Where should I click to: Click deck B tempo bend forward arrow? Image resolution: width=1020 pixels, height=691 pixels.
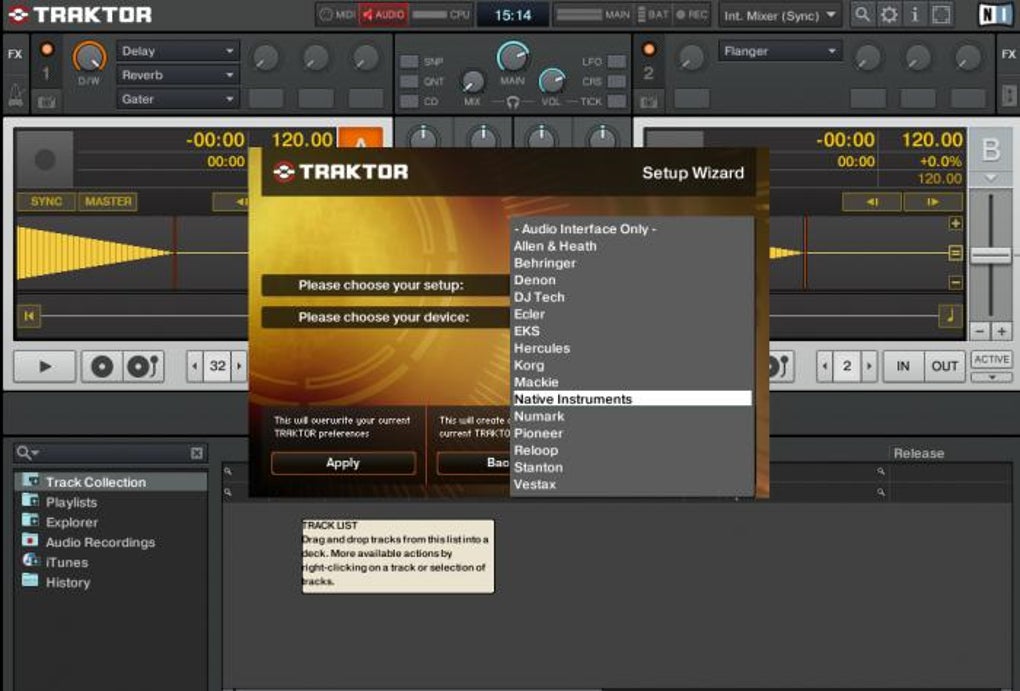pos(933,202)
